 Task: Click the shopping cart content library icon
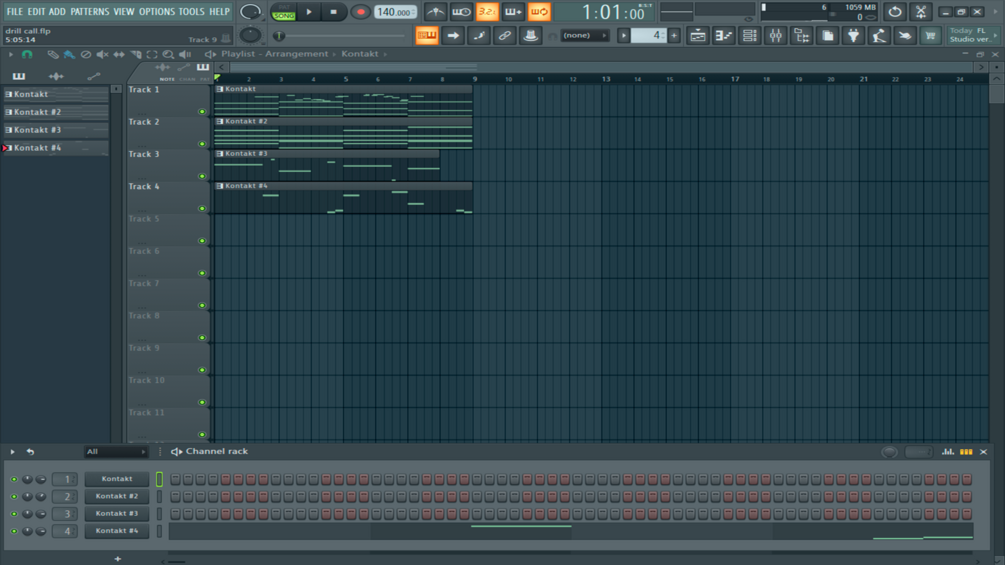coord(930,36)
